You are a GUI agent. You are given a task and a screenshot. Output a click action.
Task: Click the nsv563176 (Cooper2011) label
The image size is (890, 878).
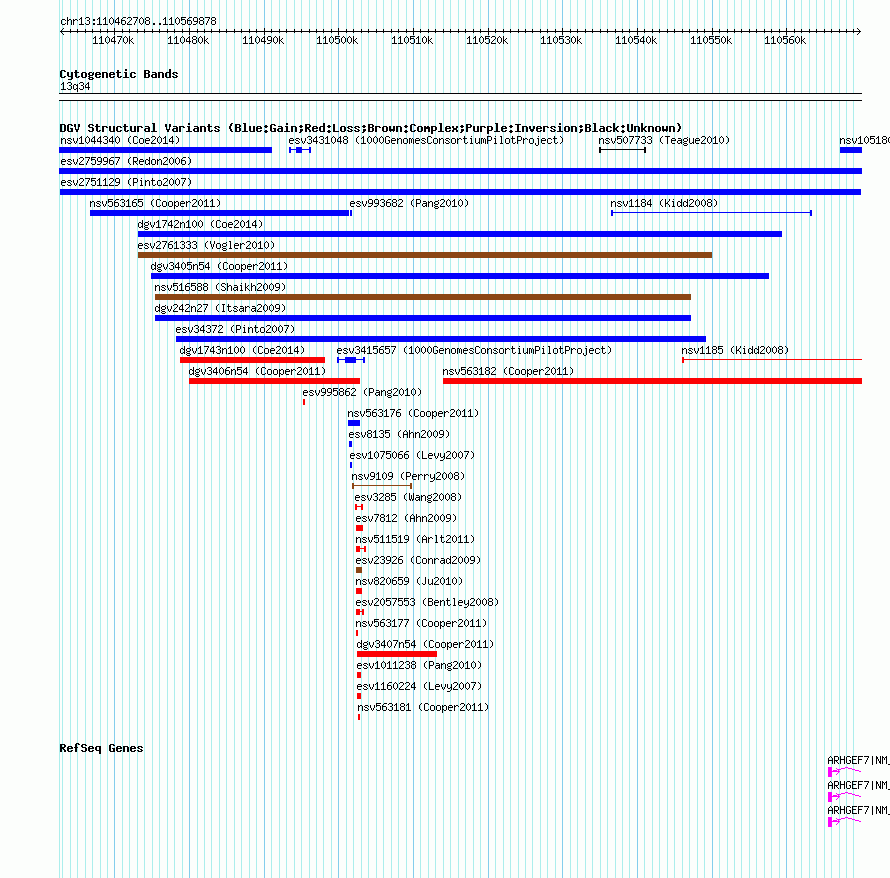tap(413, 413)
